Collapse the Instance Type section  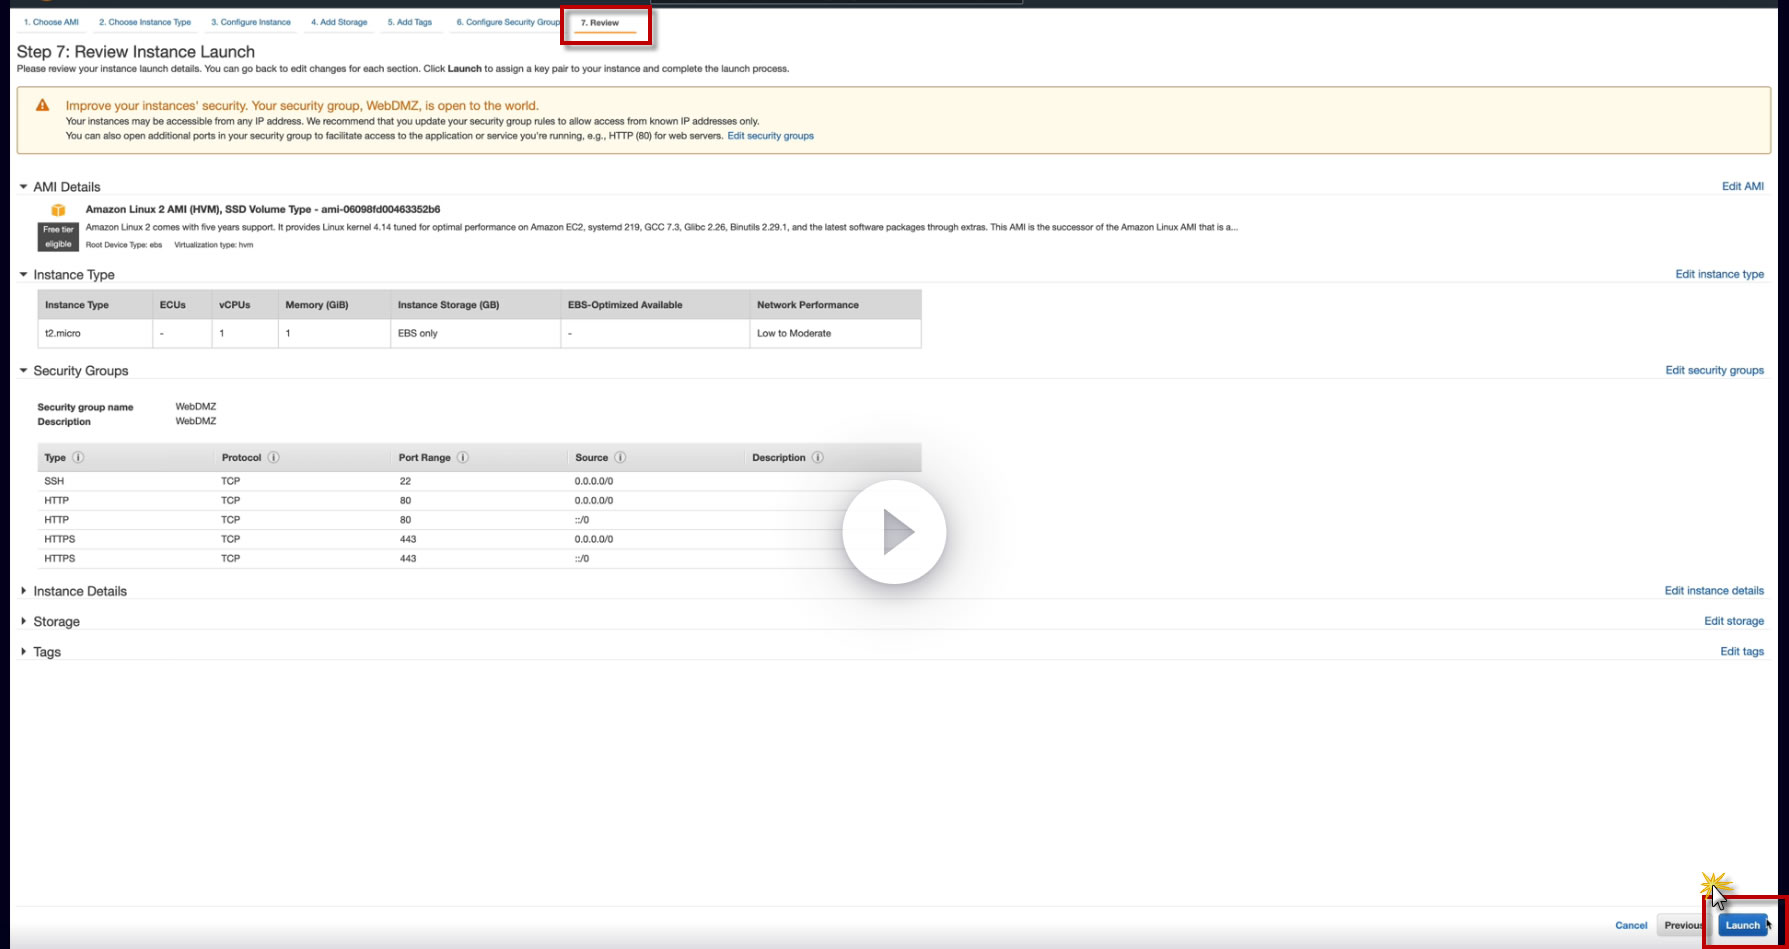[23, 274]
